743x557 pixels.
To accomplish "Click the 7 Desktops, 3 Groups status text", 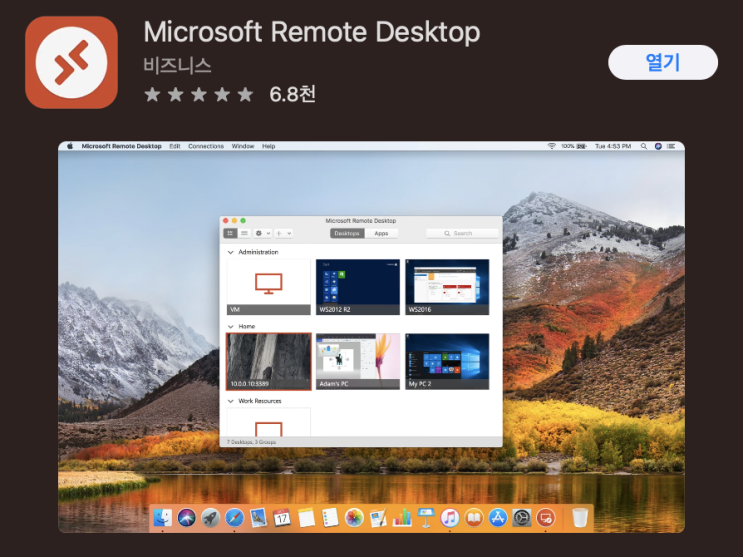I will (x=251, y=442).
